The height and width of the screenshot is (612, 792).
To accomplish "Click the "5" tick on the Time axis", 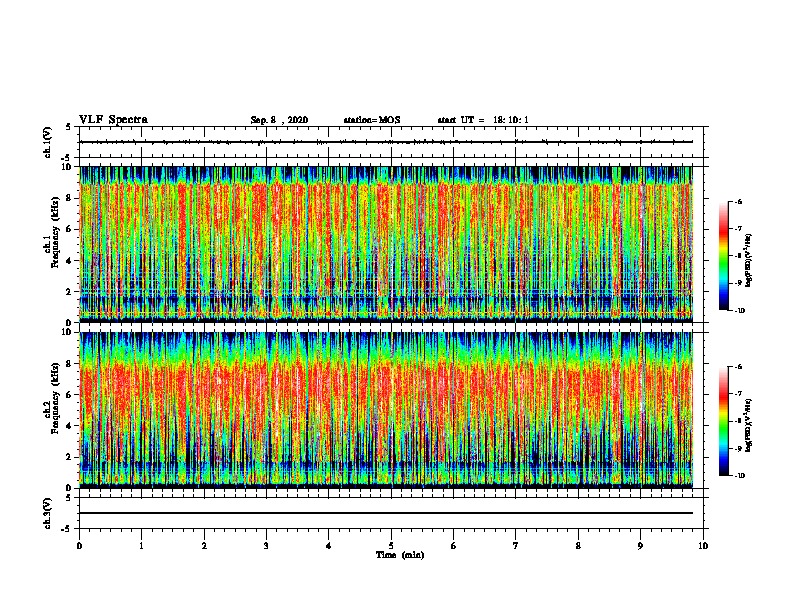I will (391, 546).
